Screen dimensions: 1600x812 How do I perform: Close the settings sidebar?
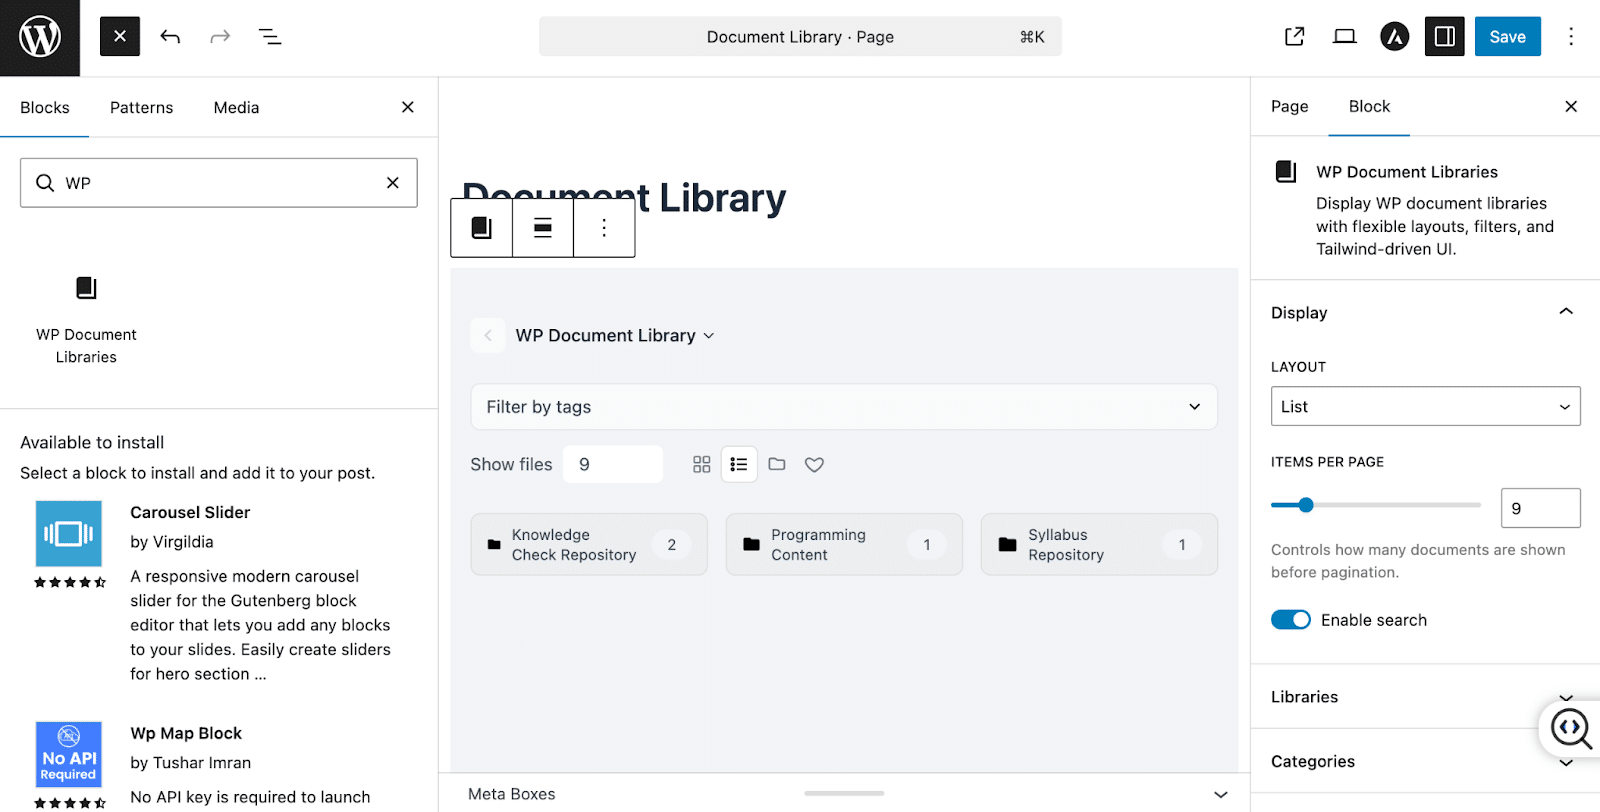click(x=1571, y=106)
